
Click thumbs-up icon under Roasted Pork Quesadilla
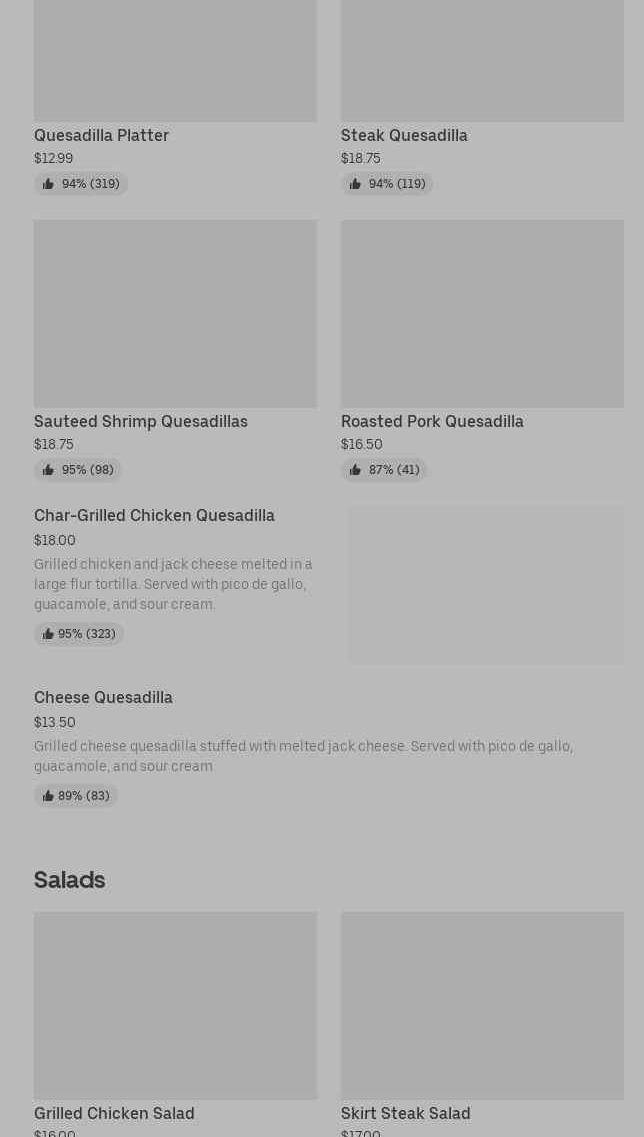[355, 470]
